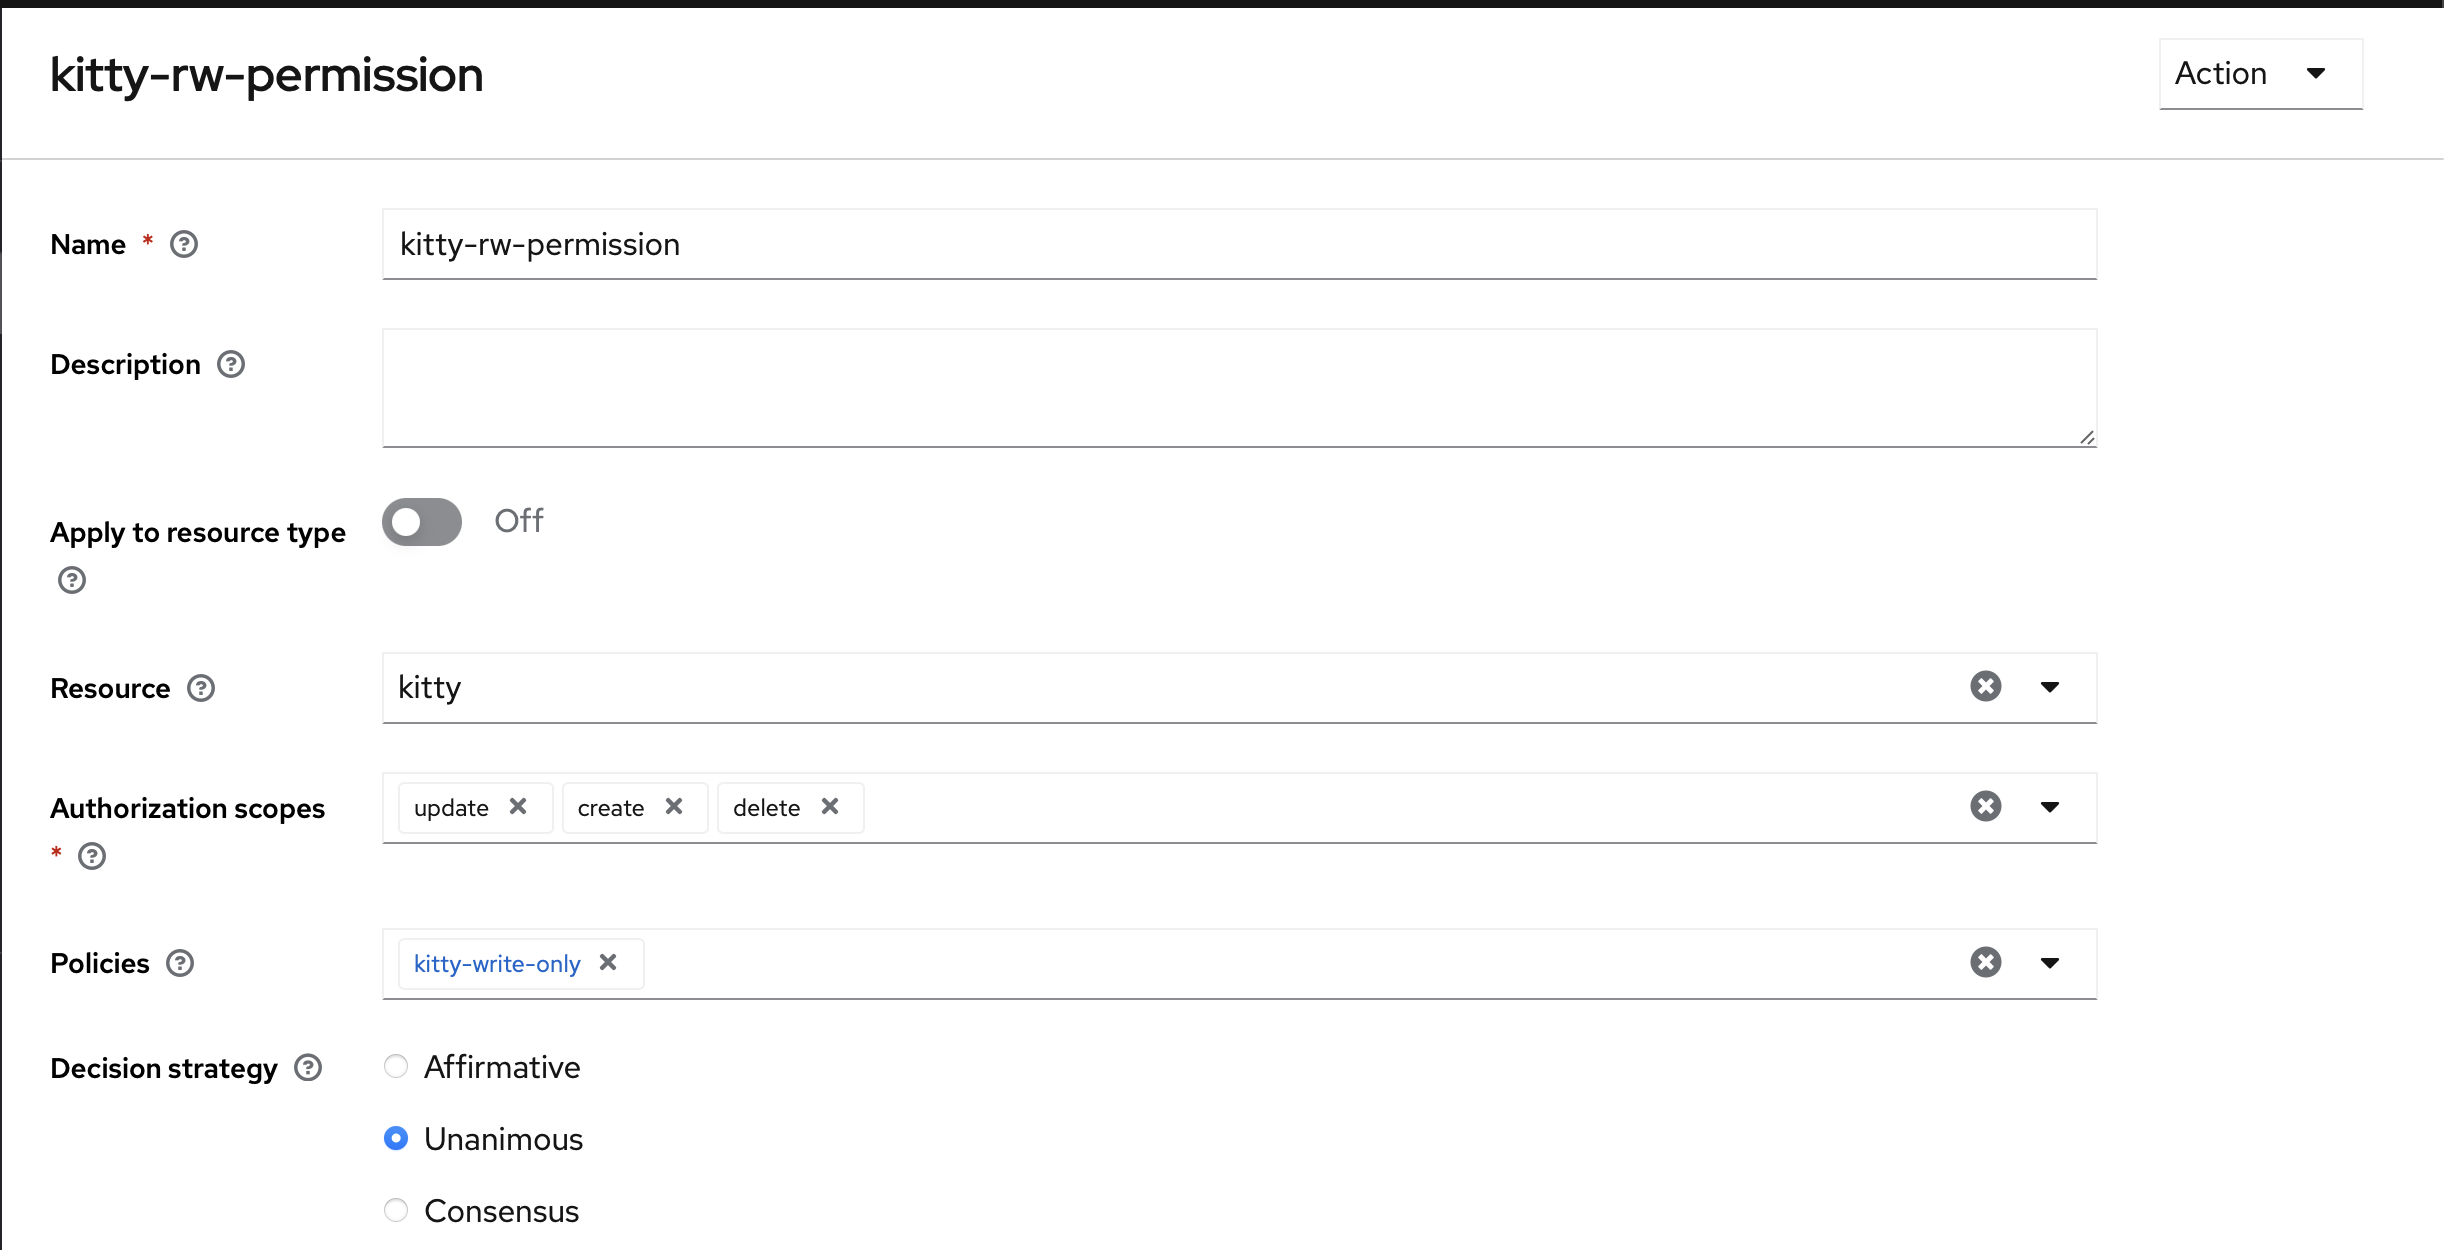Toggle Apply to resource type switch
The image size is (2444, 1250).
click(x=422, y=522)
